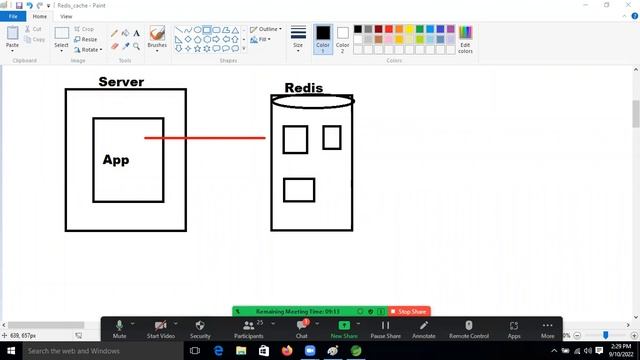Click the horizontal scrollbar thumb
This screenshot has width=640, height=360.
coord(46,325)
